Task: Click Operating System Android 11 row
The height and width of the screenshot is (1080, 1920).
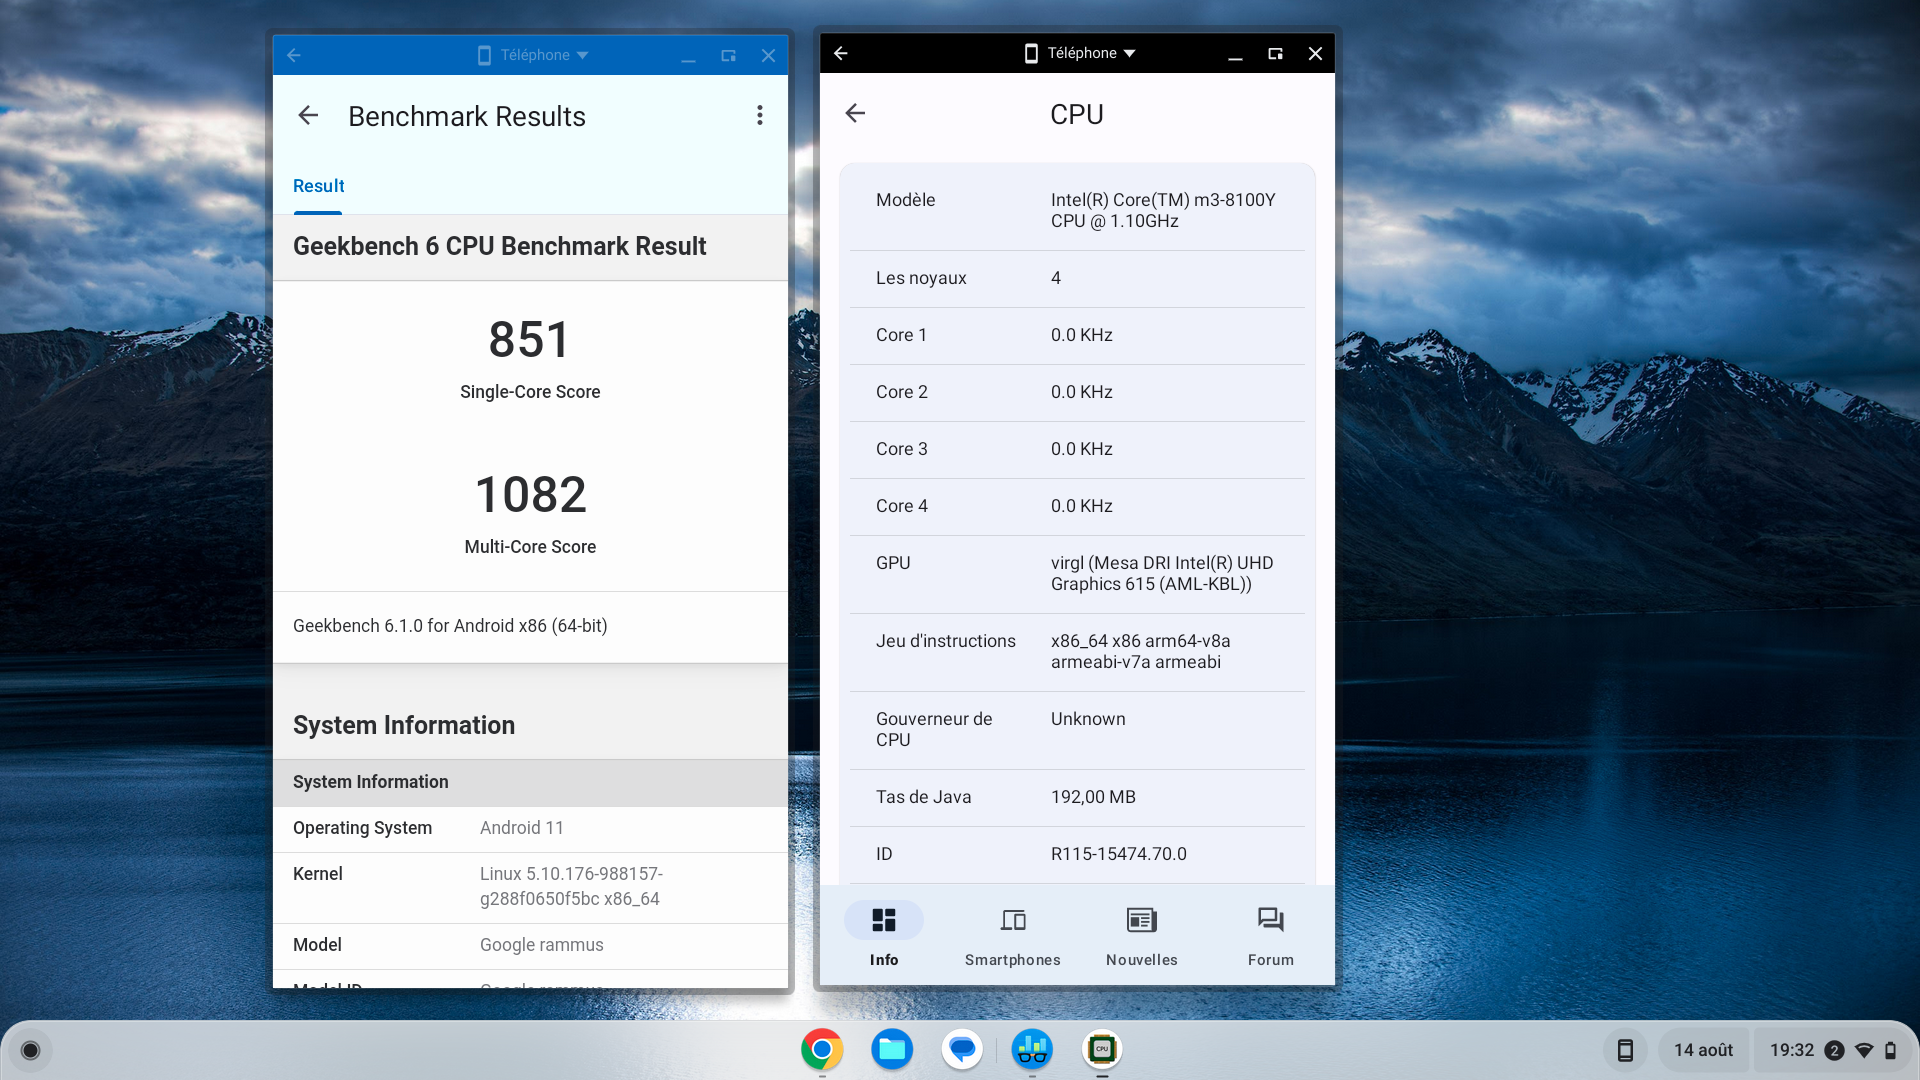Action: coord(530,828)
